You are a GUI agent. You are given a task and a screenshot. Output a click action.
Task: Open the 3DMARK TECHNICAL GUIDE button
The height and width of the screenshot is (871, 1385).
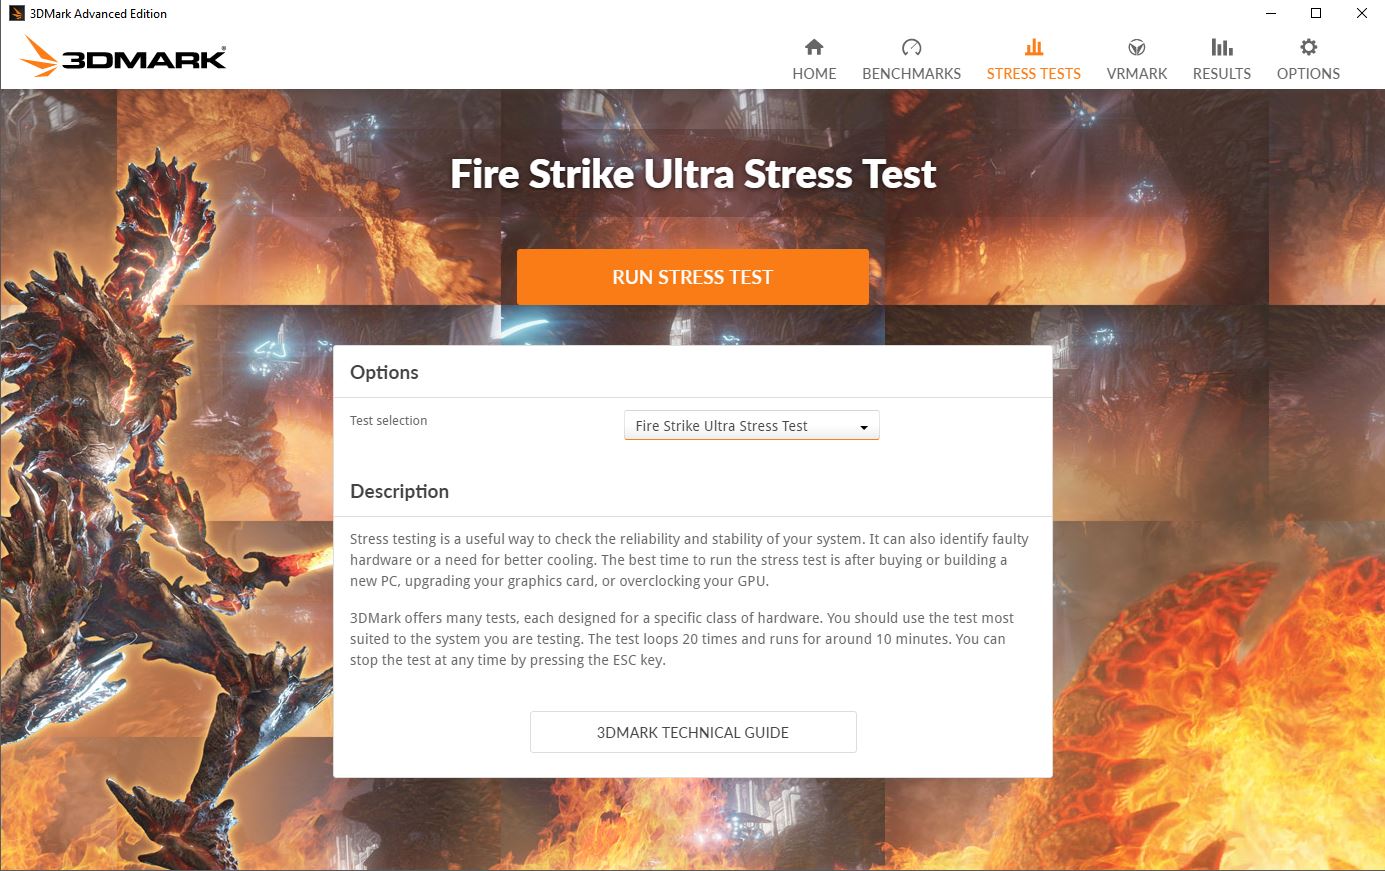point(693,732)
